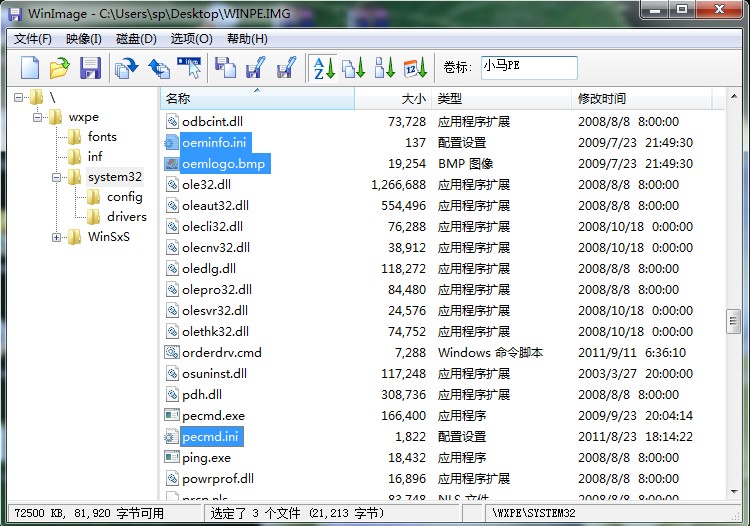
Task: Sort files by name A-Z icon
Action: pyautogui.click(x=323, y=67)
